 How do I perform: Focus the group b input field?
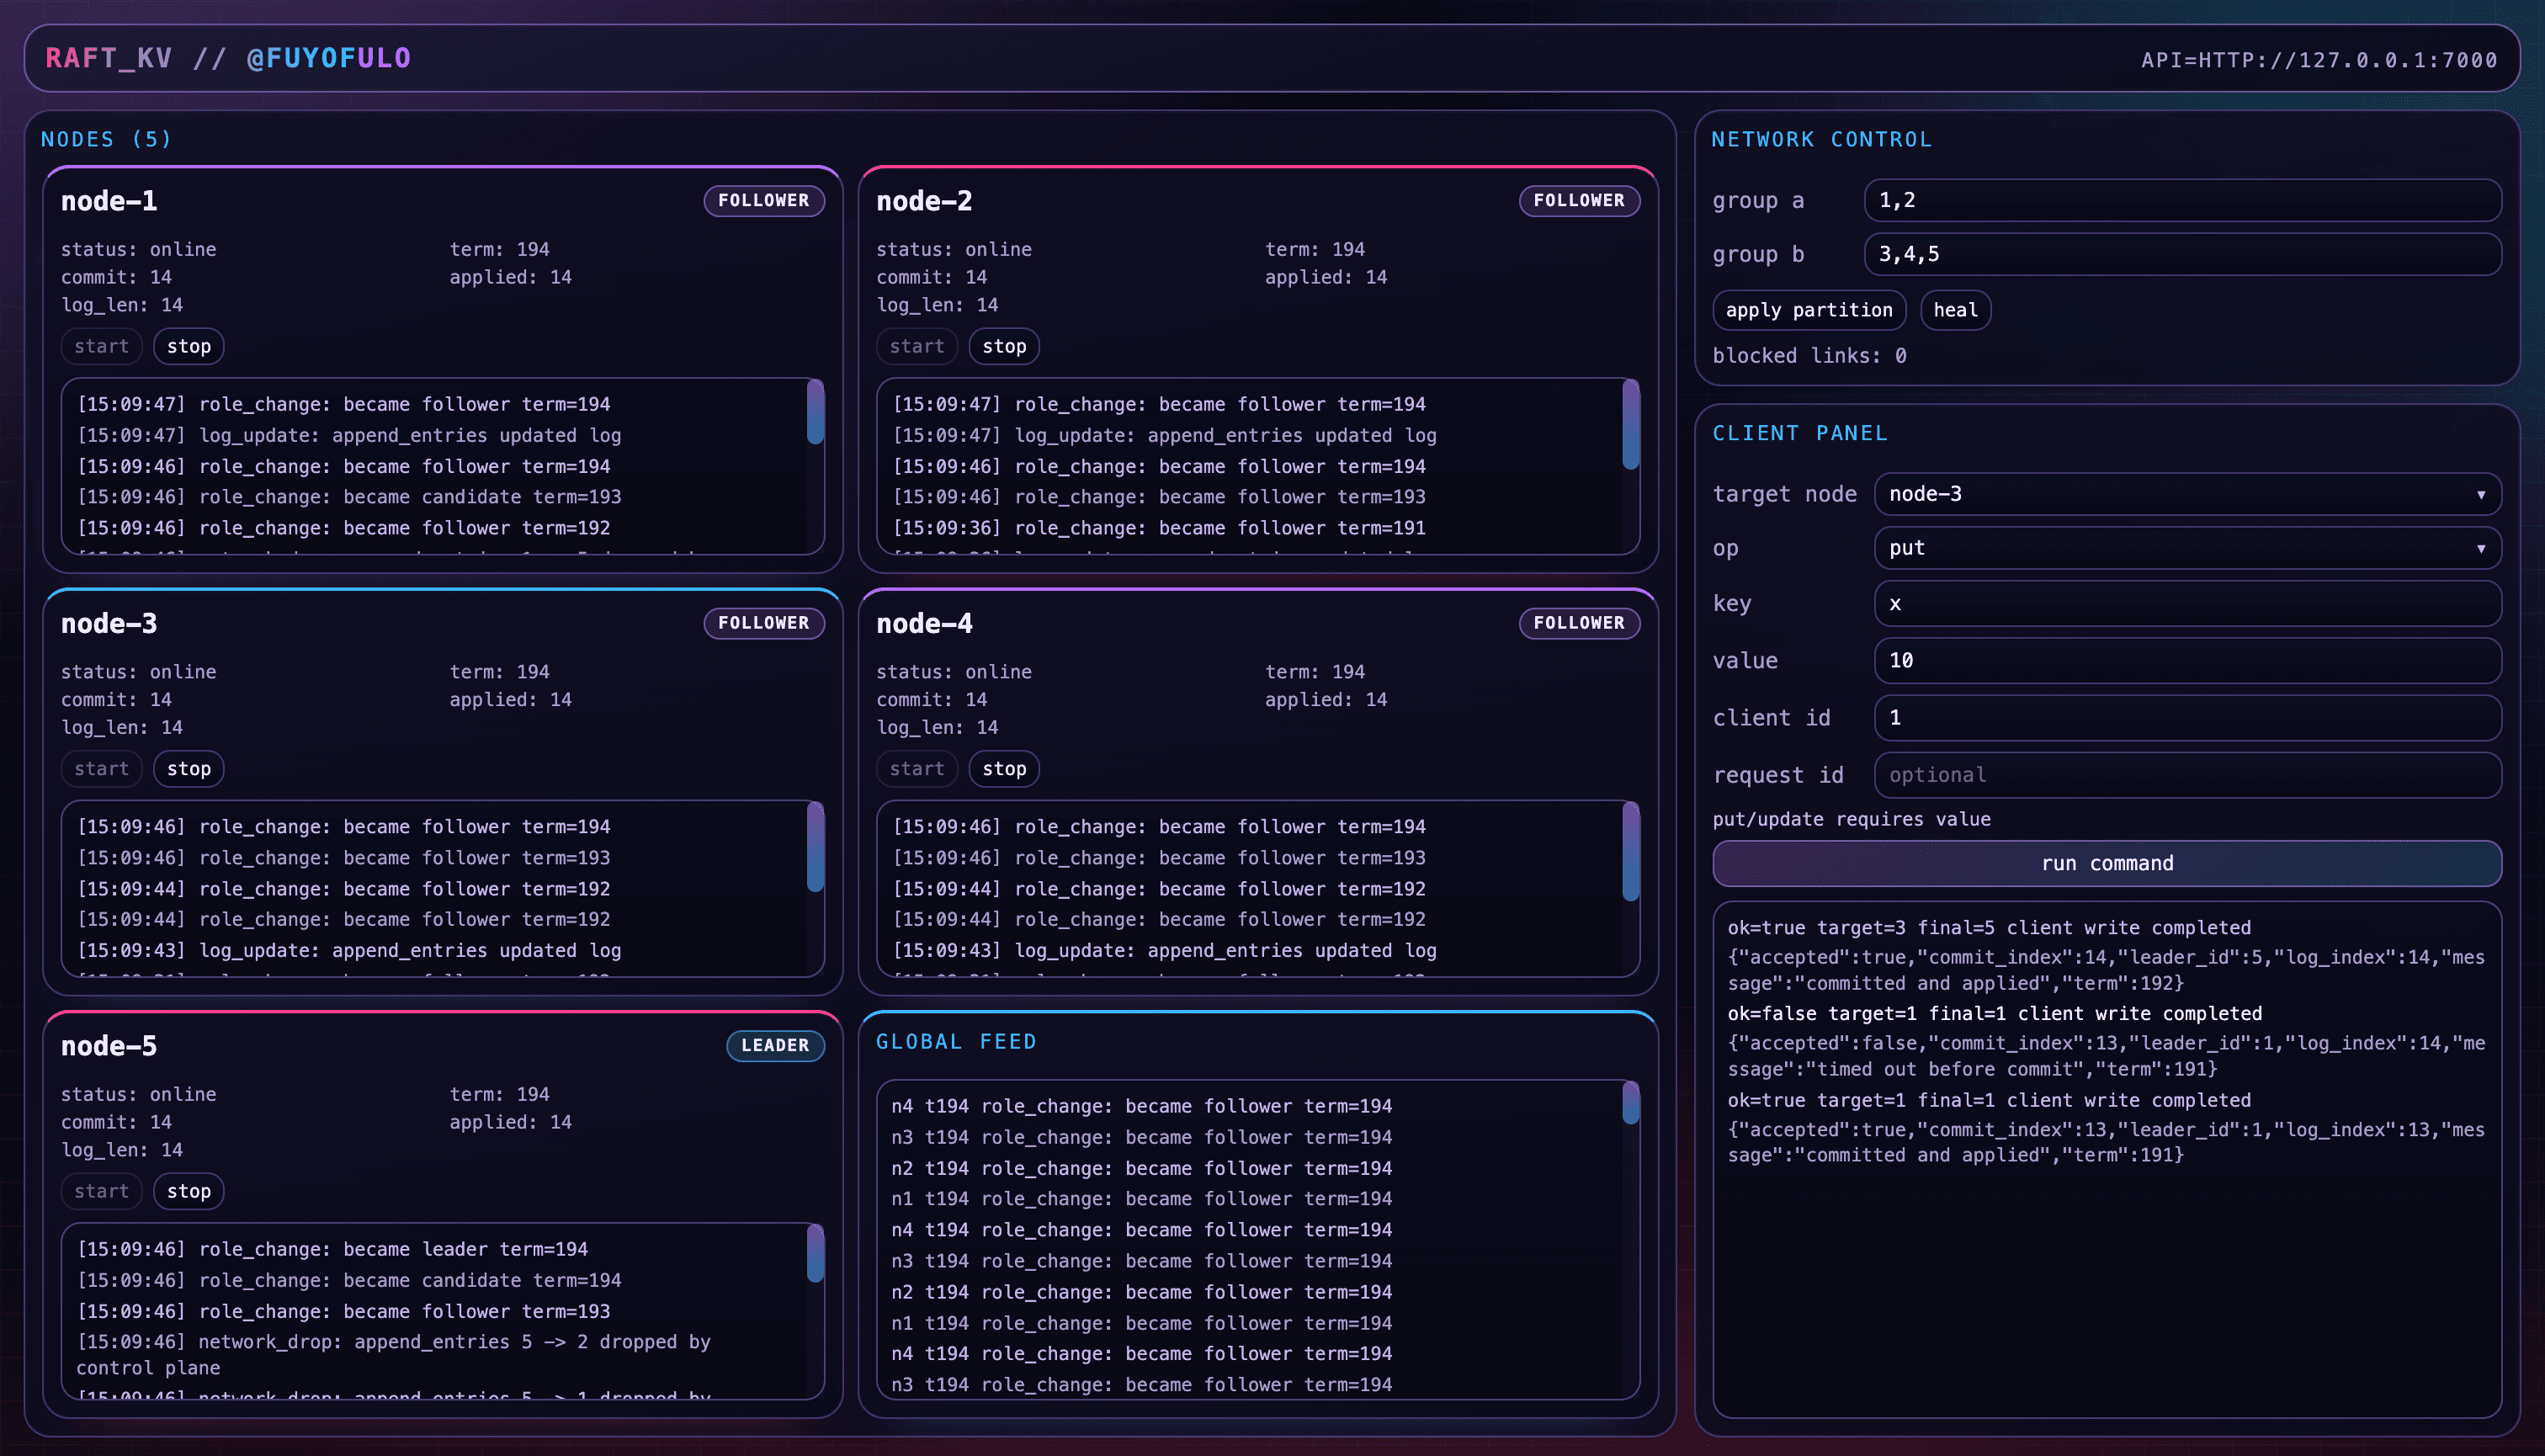pyautogui.click(x=2182, y=254)
